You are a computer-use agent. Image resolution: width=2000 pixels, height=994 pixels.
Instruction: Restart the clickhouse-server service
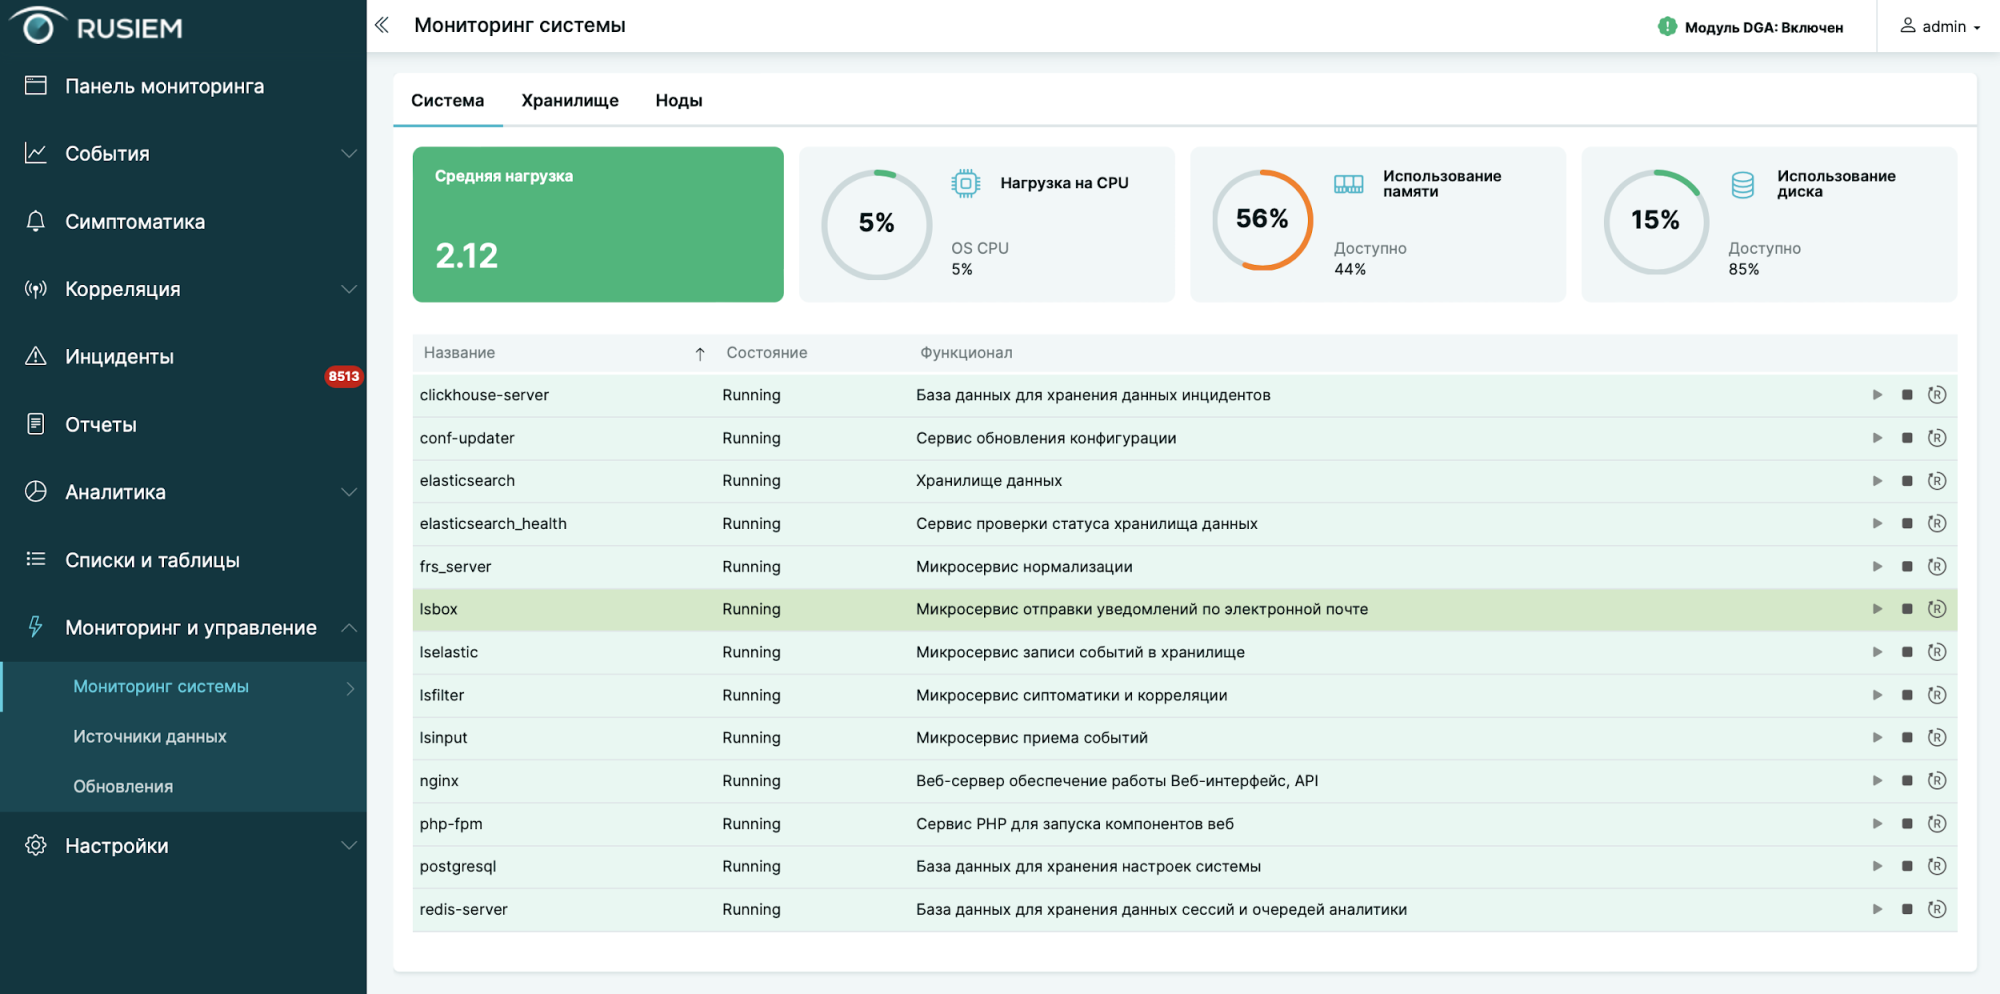click(1937, 395)
